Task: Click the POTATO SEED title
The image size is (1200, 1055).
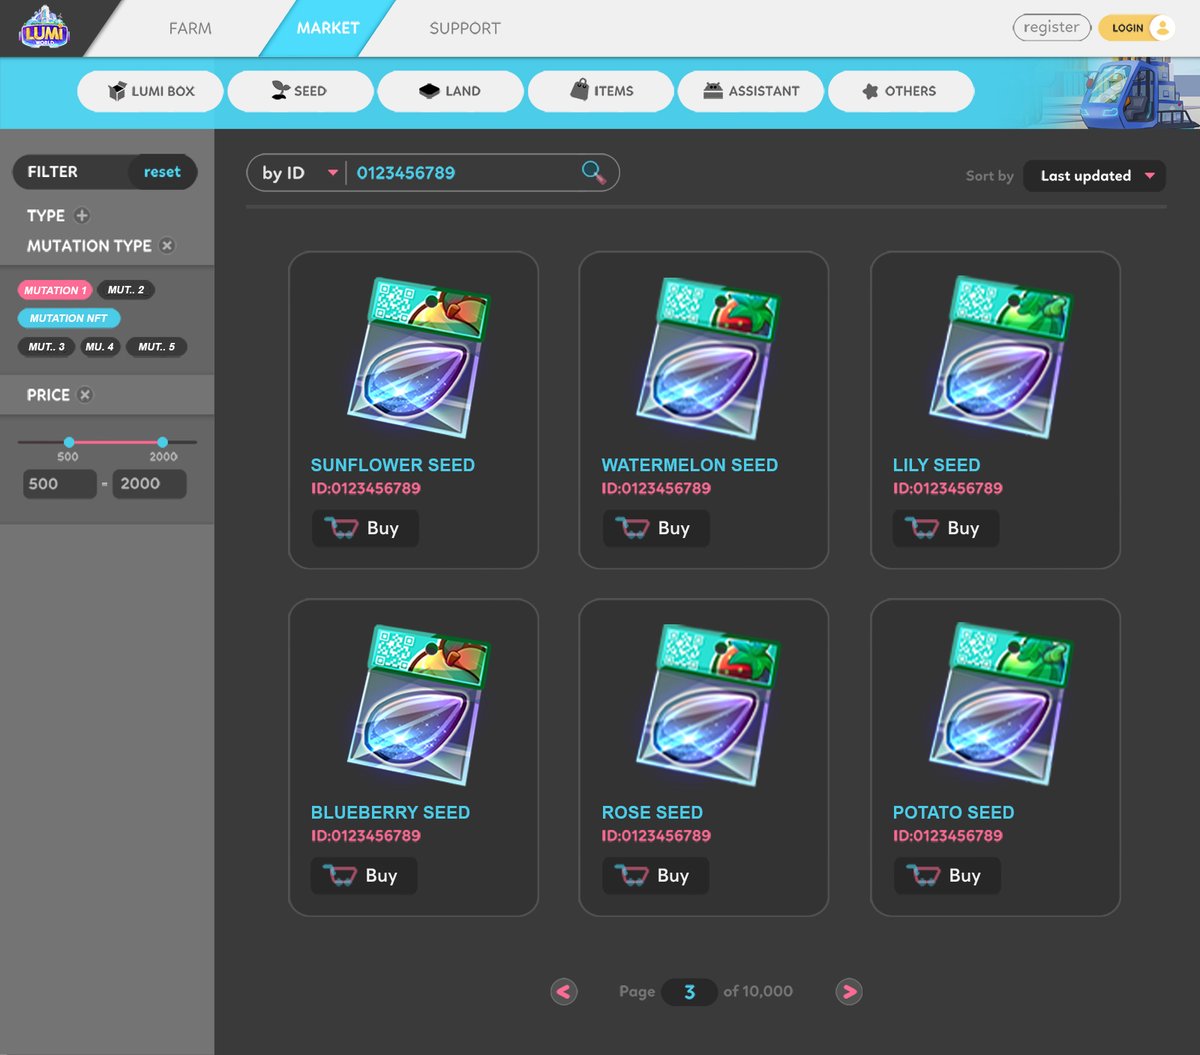Action: (x=954, y=813)
